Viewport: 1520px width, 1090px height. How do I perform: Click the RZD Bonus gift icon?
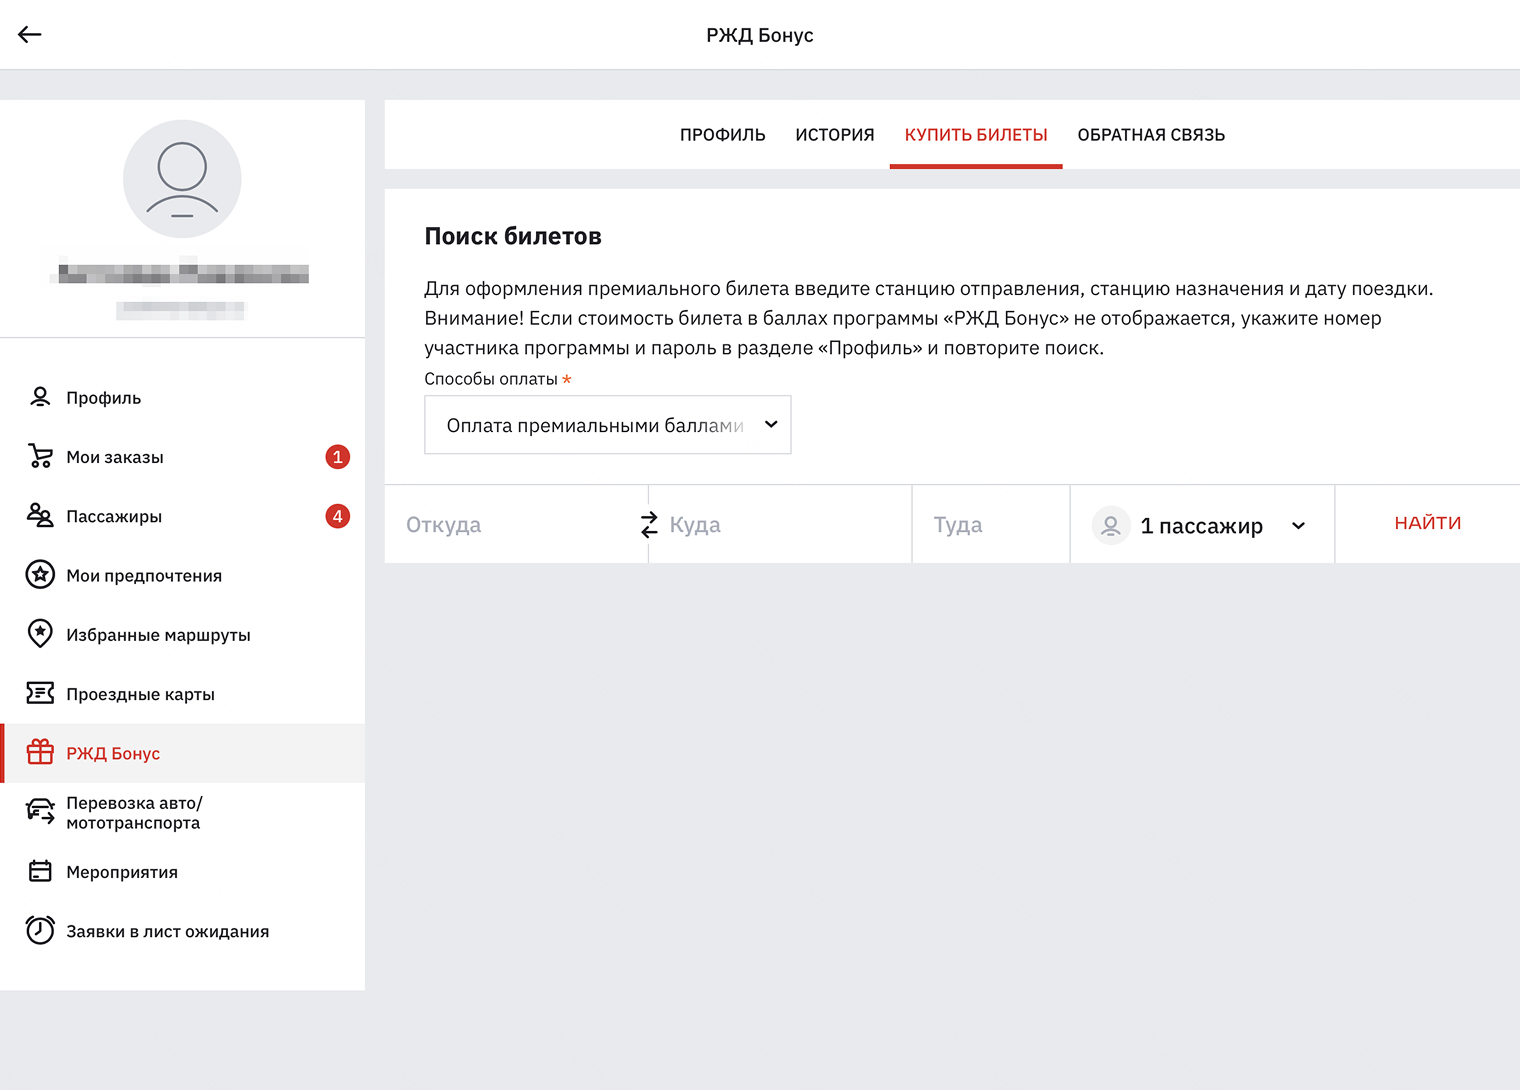click(x=40, y=753)
